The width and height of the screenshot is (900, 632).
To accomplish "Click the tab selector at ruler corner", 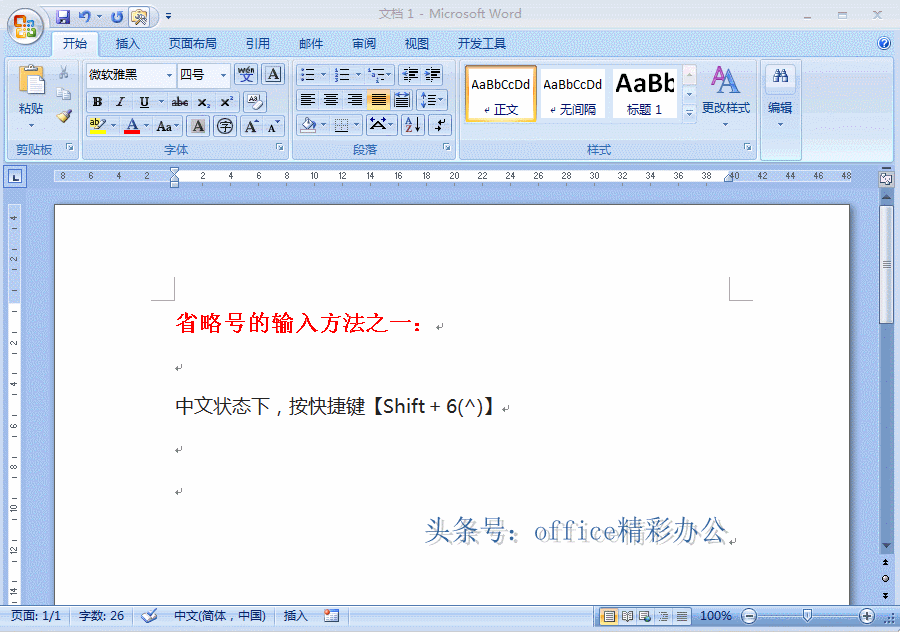I will coord(15,177).
